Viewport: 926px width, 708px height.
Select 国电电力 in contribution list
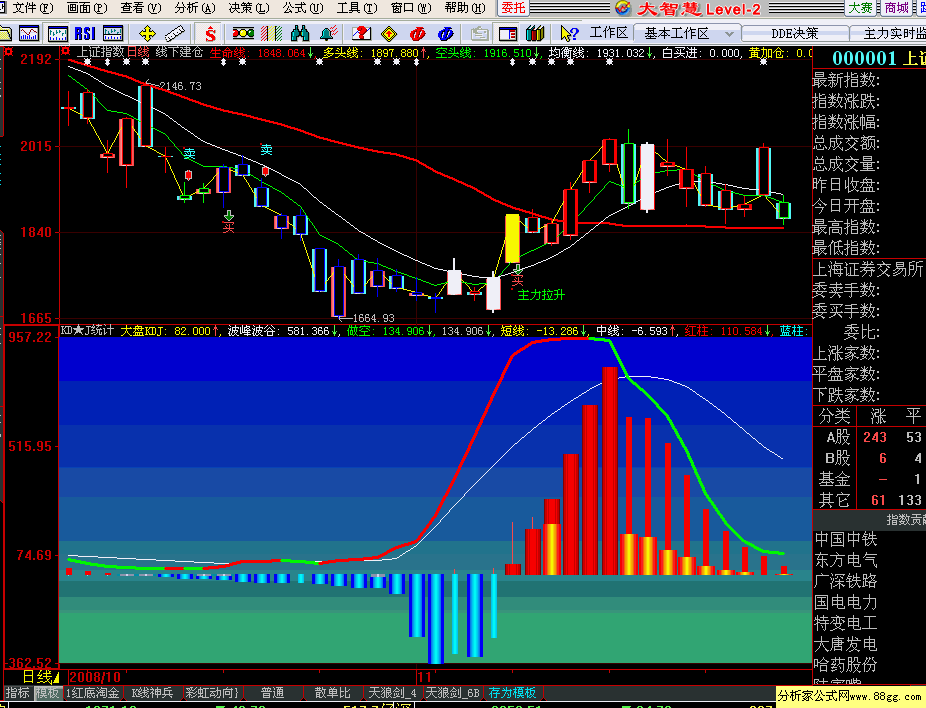point(846,602)
